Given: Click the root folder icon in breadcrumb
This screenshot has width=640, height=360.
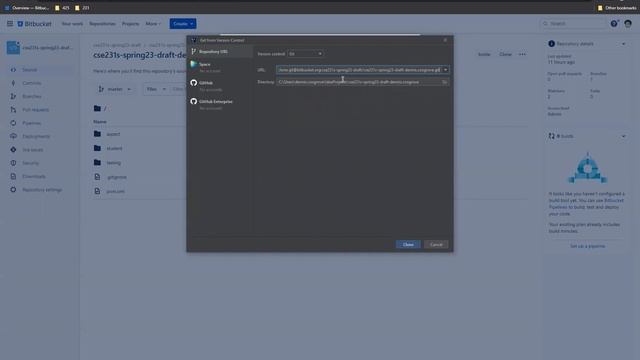Looking at the screenshot, I should (x=97, y=109).
